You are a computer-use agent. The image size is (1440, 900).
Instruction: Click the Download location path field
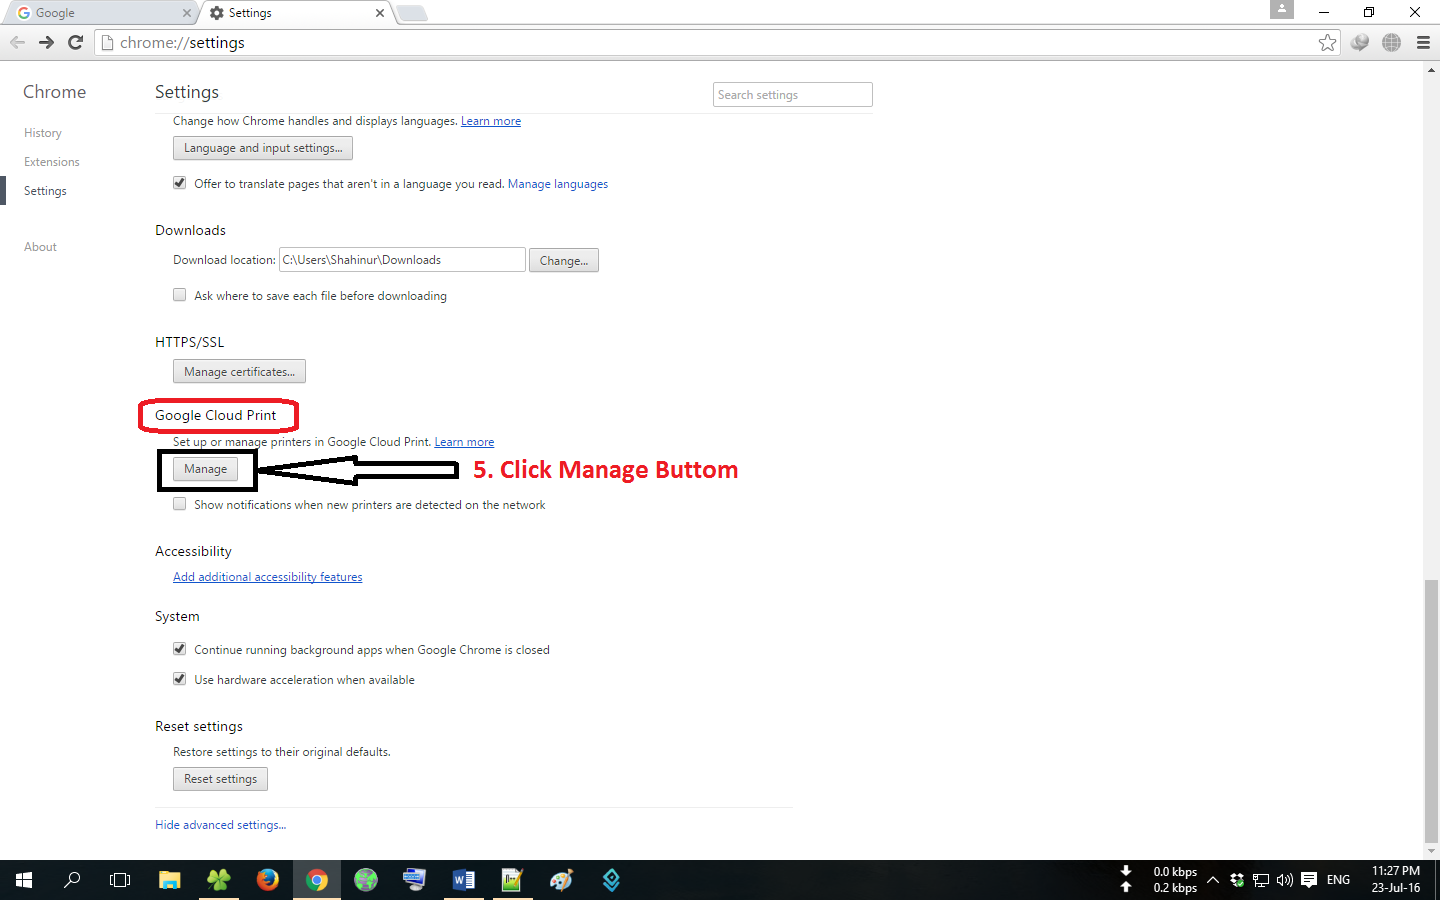(402, 260)
